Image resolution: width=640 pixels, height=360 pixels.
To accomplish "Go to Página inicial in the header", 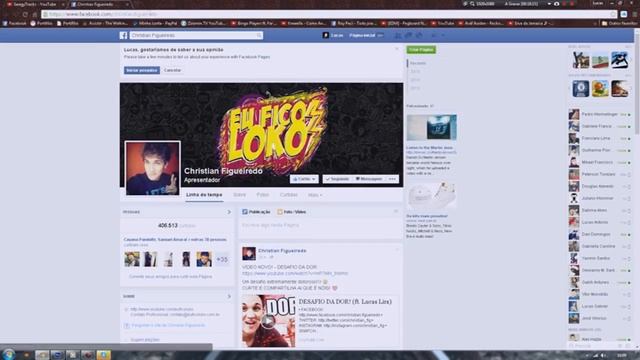I will (x=362, y=36).
